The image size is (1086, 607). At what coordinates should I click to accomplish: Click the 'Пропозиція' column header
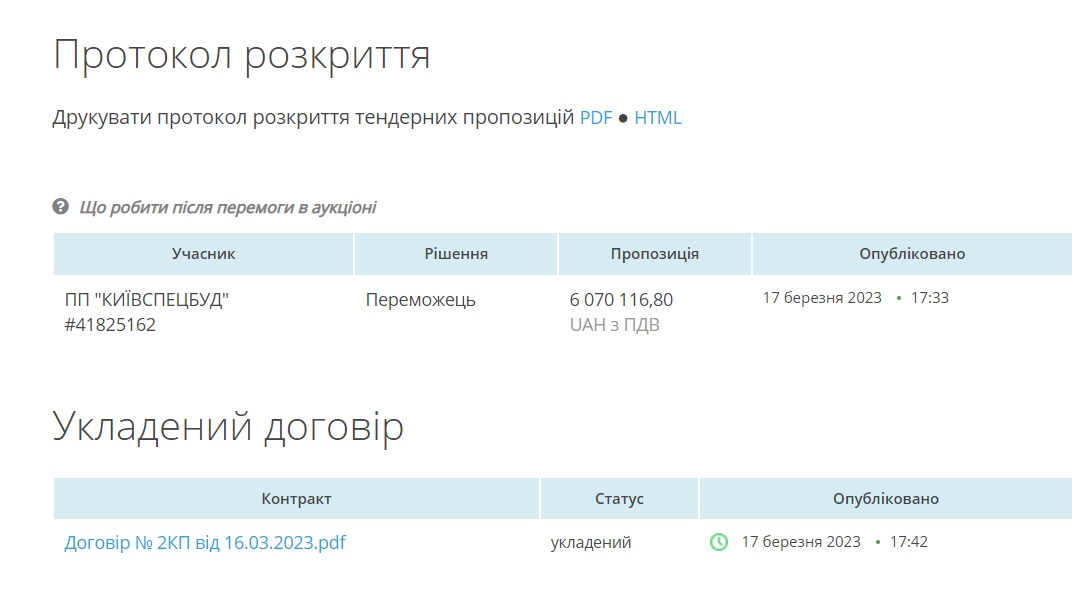coord(654,254)
